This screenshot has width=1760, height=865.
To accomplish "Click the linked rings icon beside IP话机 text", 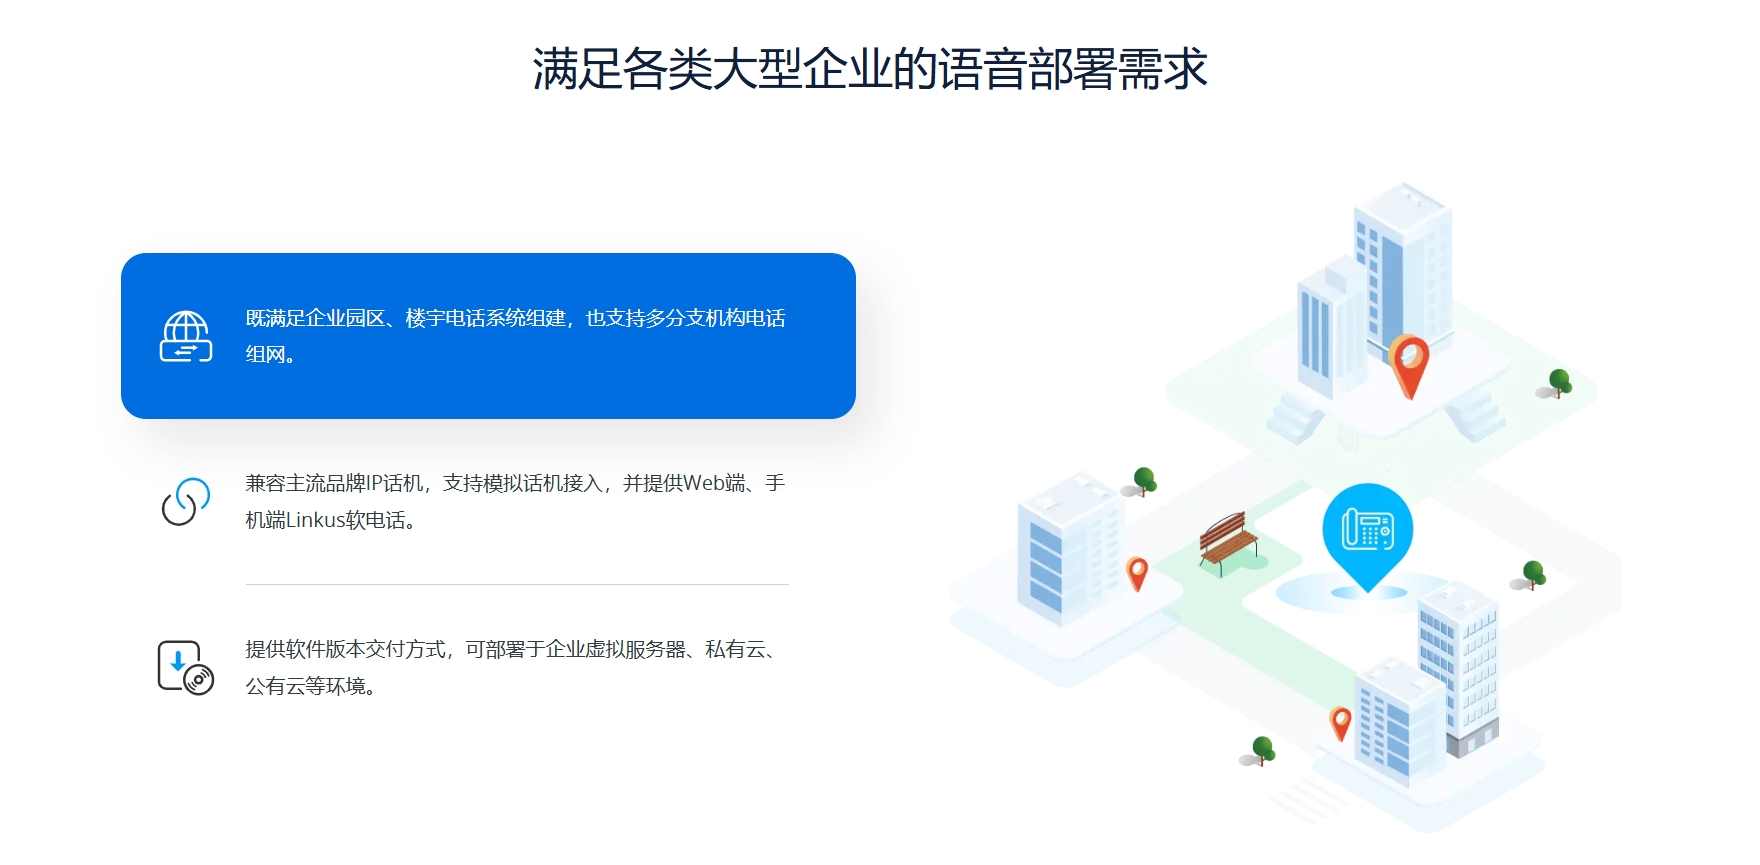I will tap(186, 501).
